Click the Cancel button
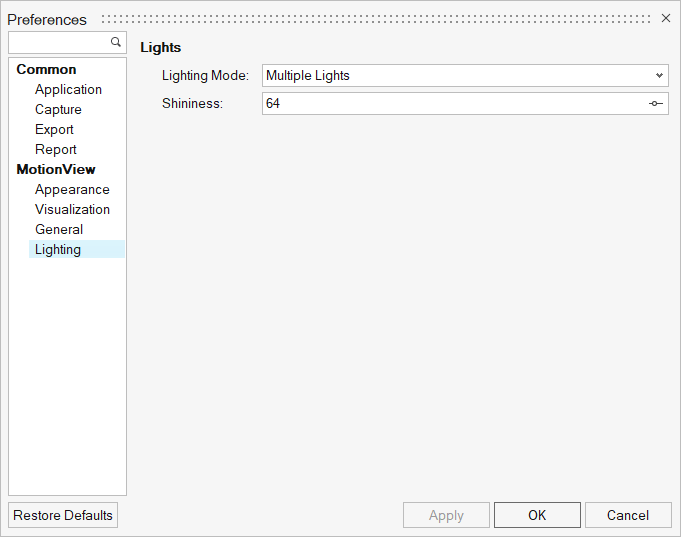Image resolution: width=681 pixels, height=537 pixels. point(628,515)
